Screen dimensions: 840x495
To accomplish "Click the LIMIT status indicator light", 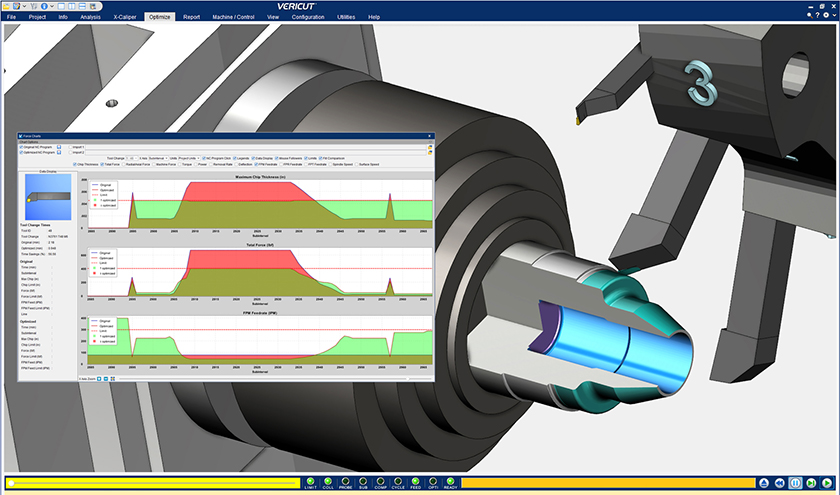I will (x=311, y=481).
